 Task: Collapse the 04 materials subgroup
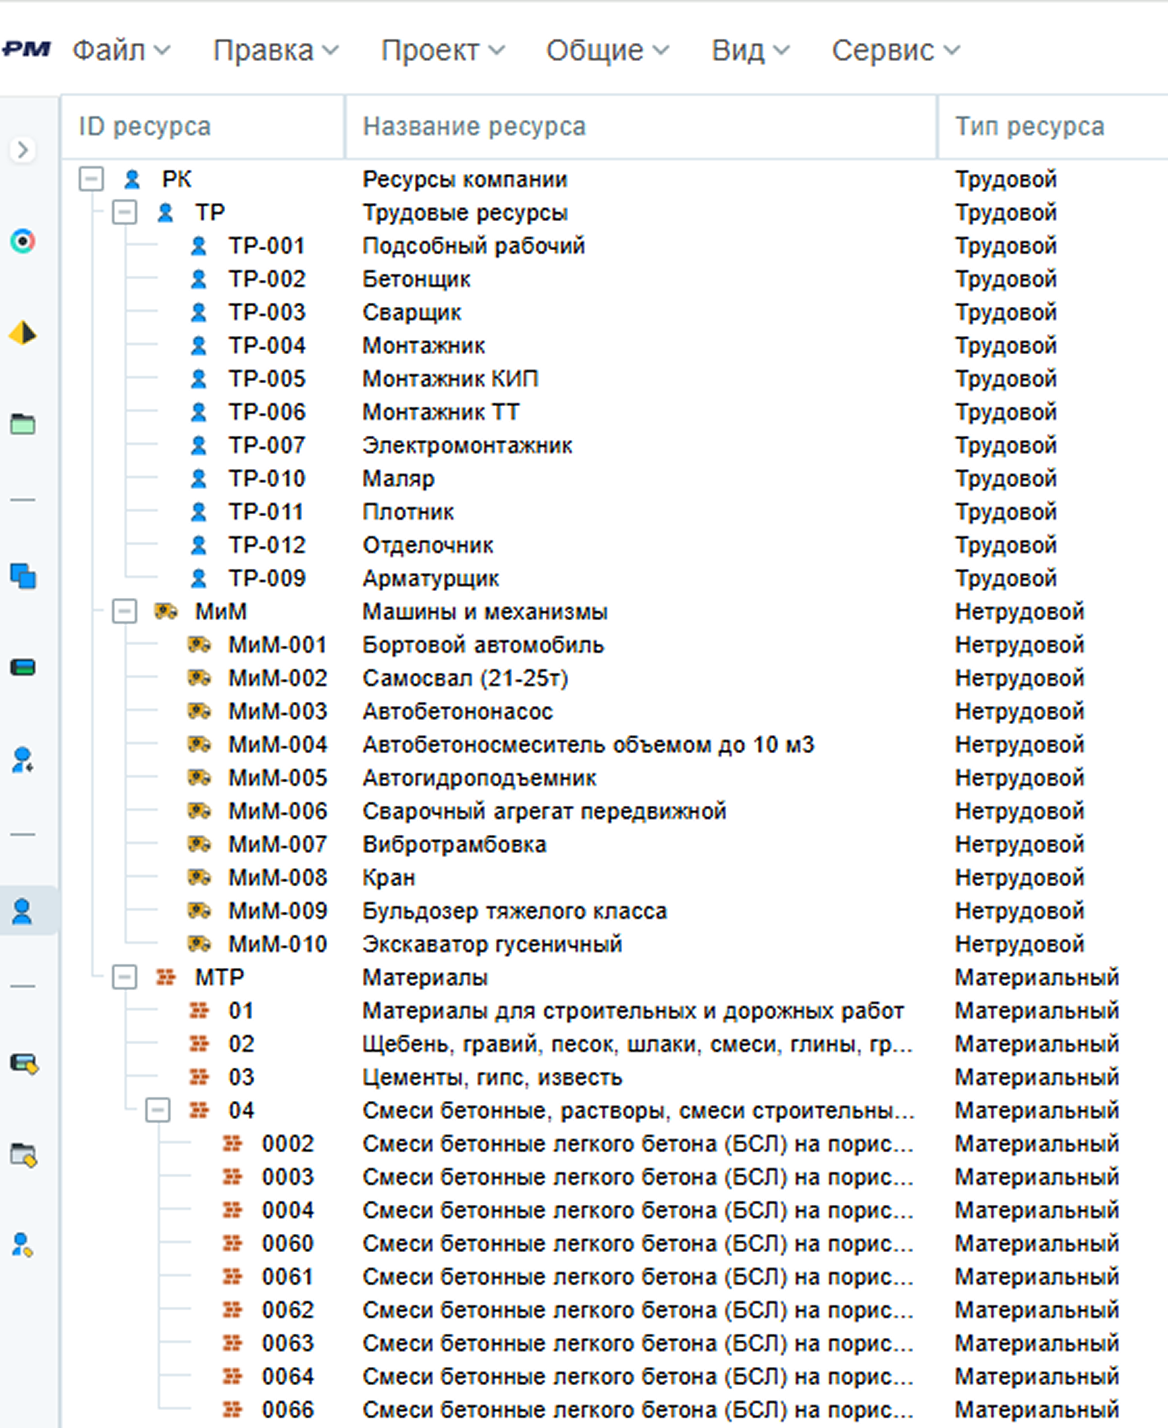(158, 1110)
